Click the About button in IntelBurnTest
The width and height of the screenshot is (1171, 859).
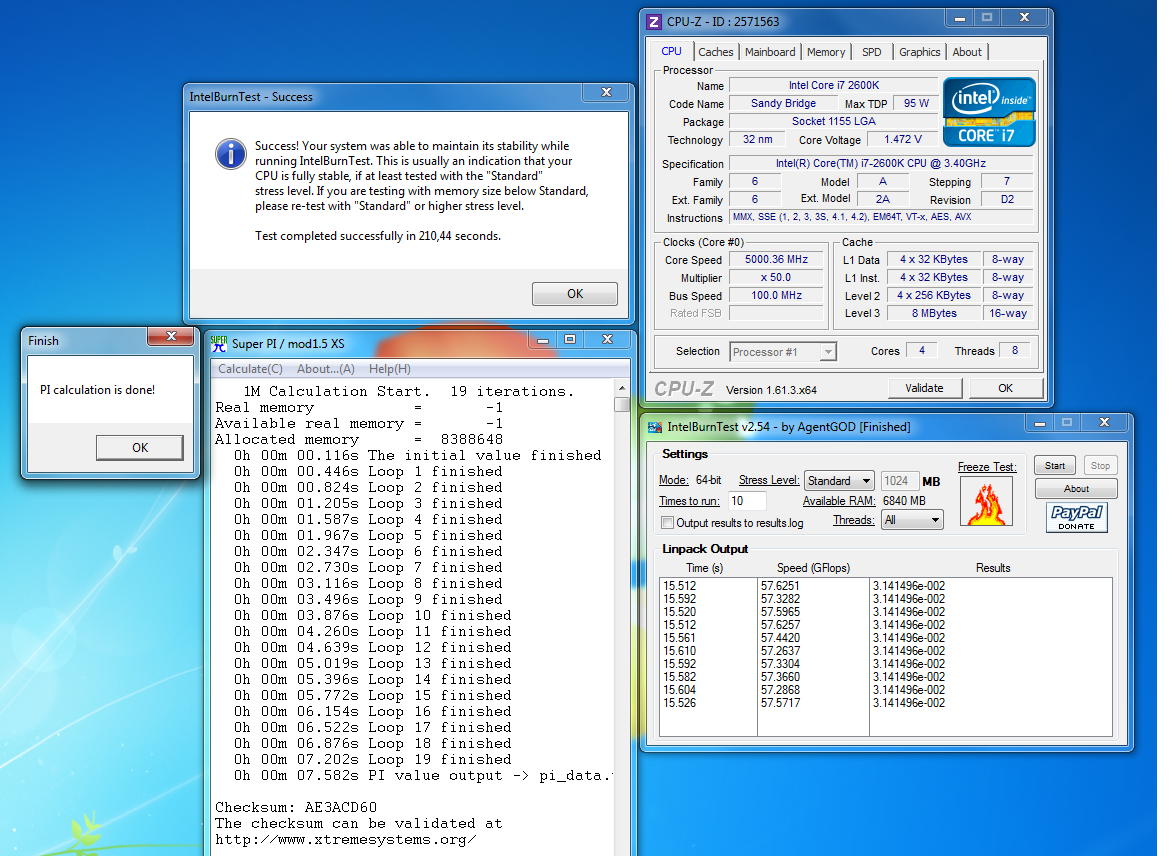click(1076, 489)
